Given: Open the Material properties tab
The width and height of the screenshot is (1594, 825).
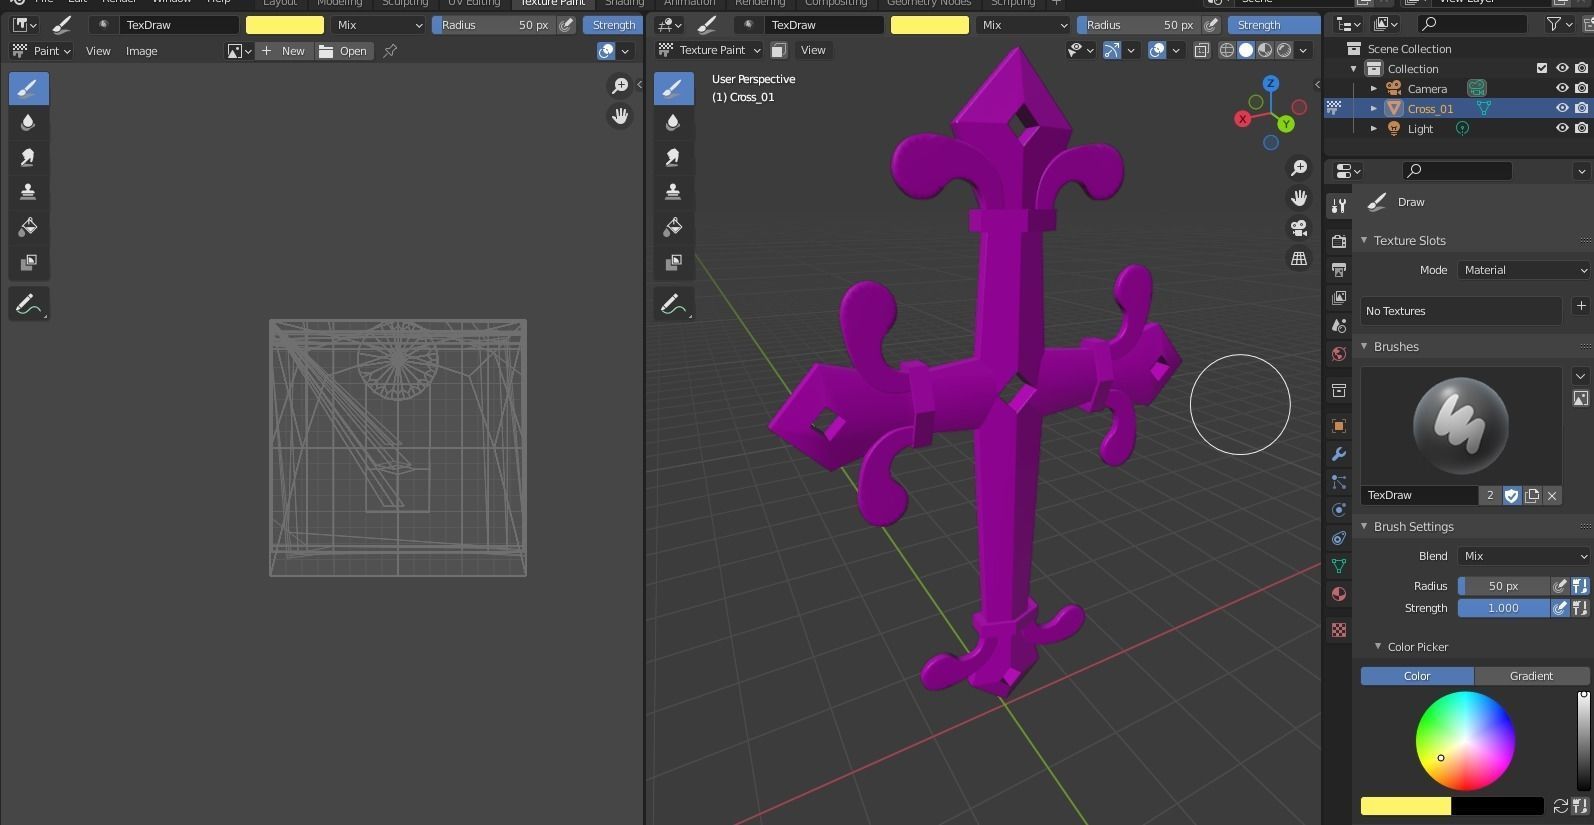Looking at the screenshot, I should point(1338,594).
